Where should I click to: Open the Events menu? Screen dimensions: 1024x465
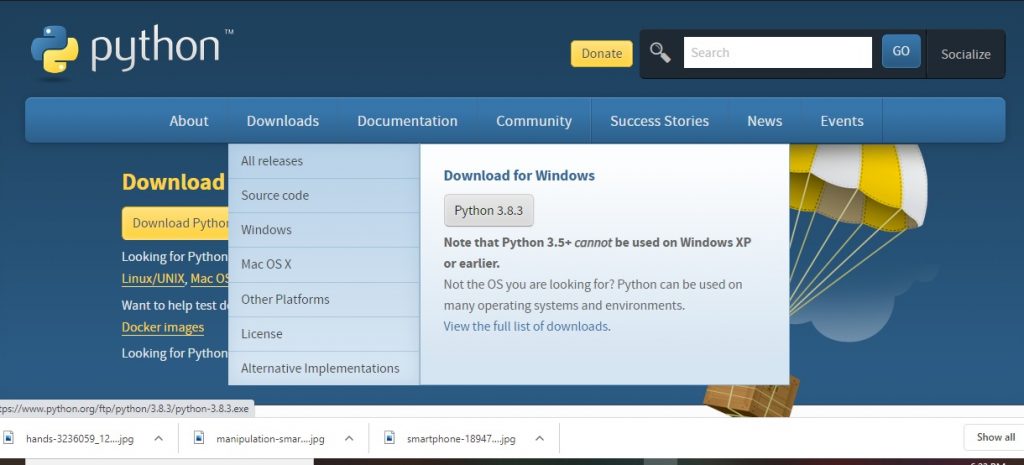pos(842,121)
